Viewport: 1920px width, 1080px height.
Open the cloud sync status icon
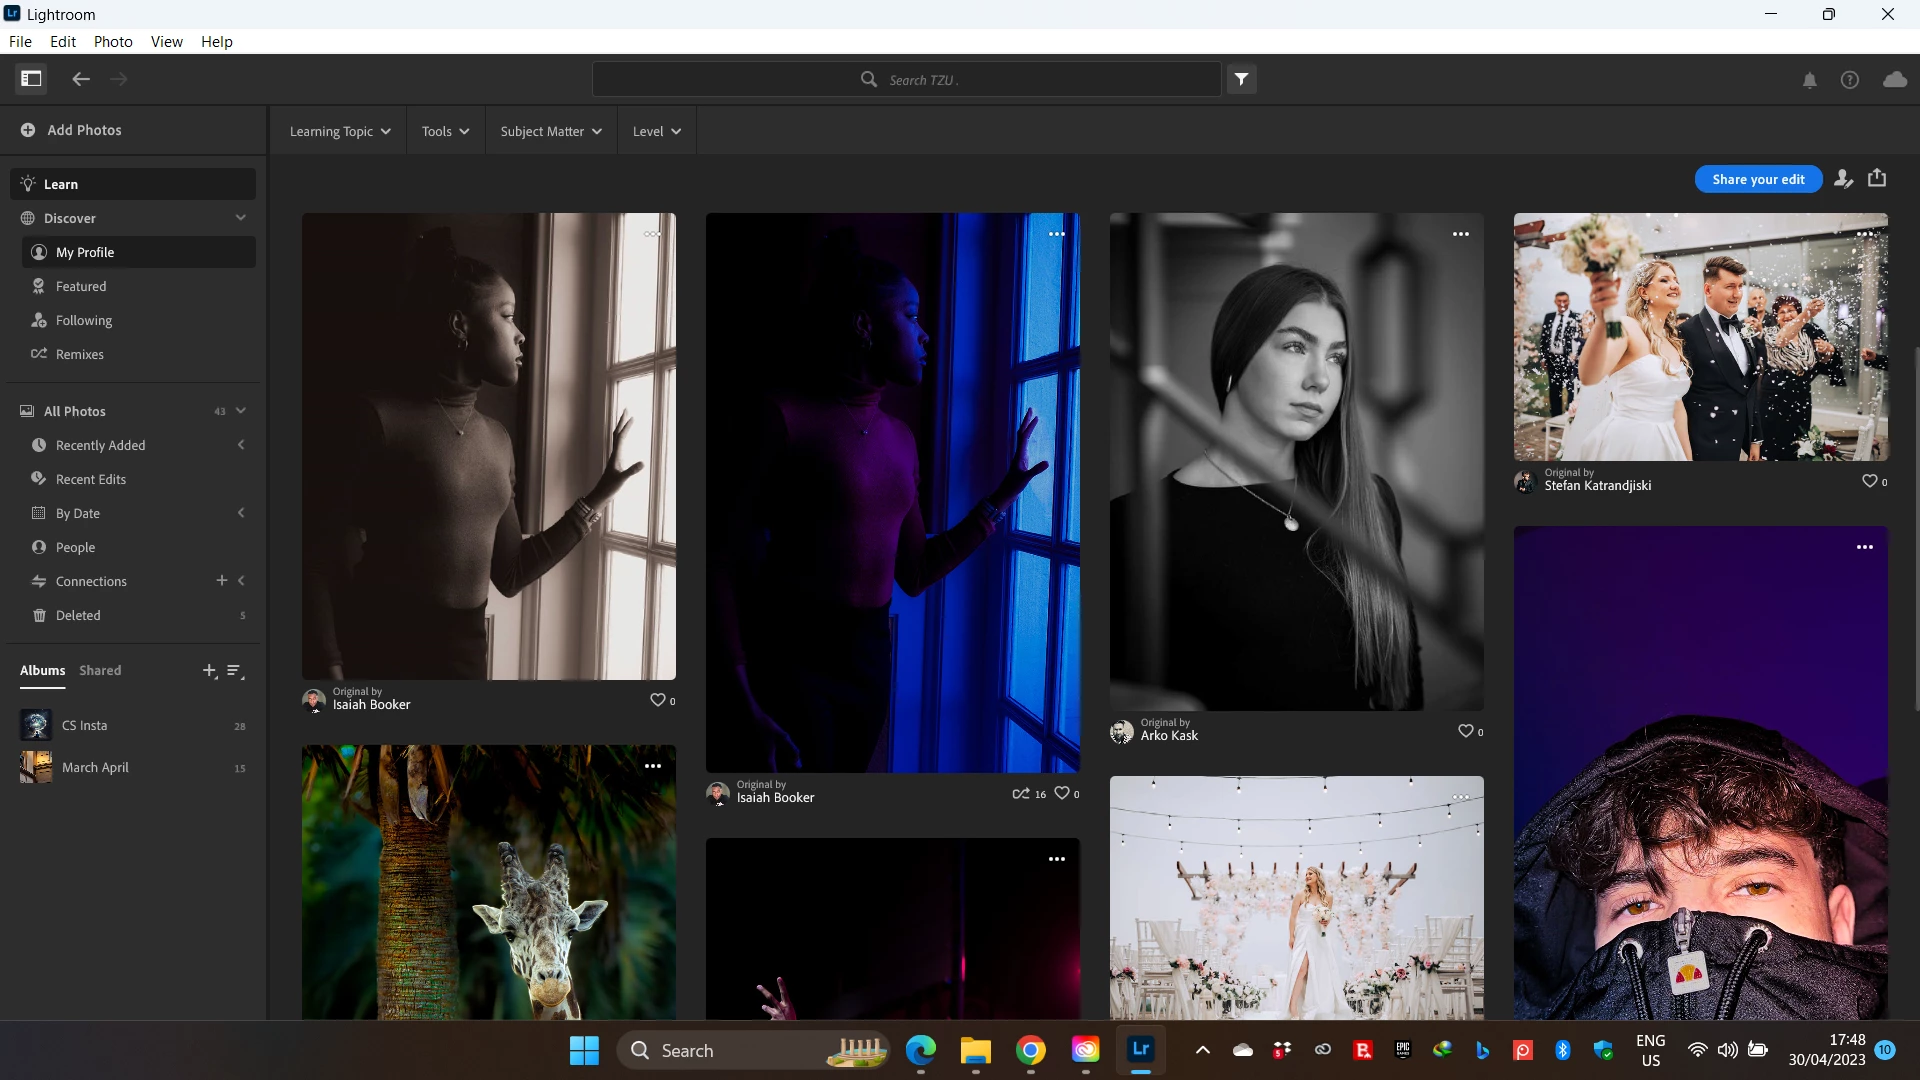point(1894,80)
